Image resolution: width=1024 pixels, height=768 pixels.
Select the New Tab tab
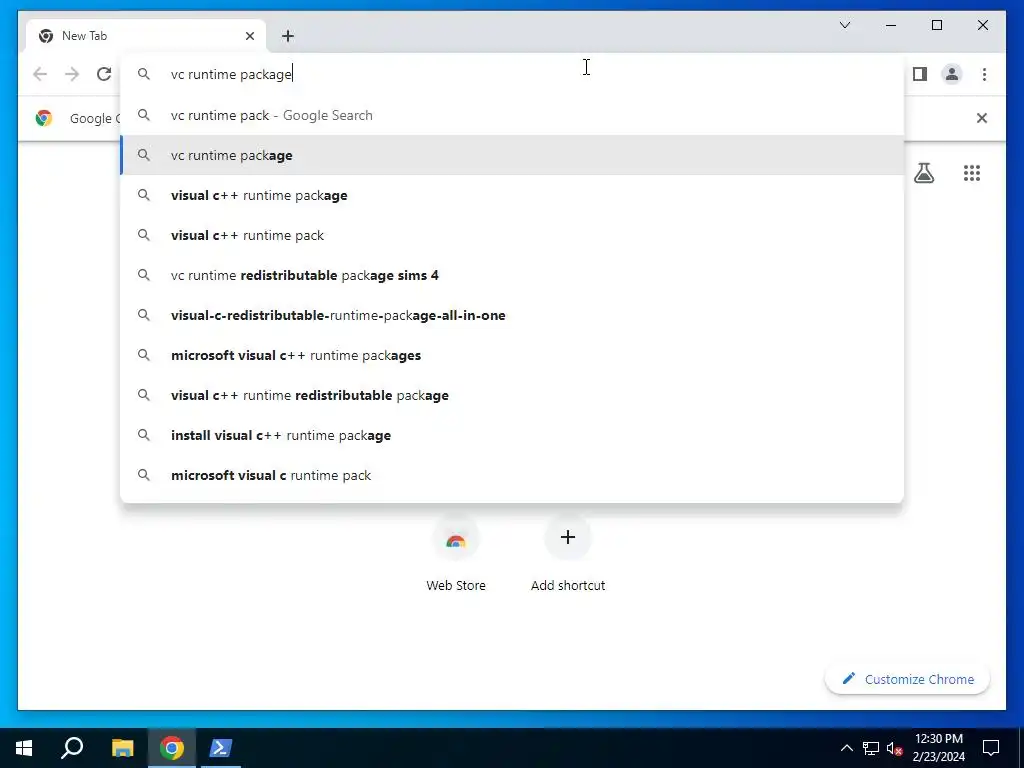(146, 36)
